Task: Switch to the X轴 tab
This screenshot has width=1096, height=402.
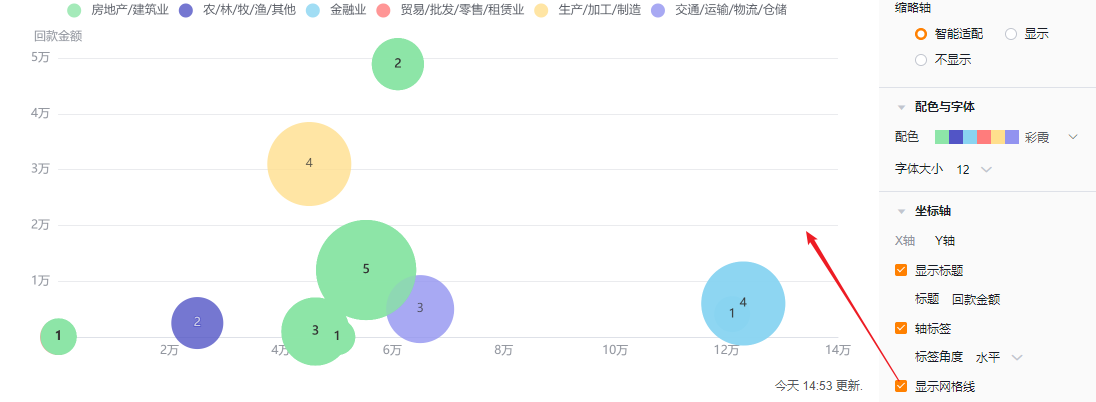Action: click(904, 241)
